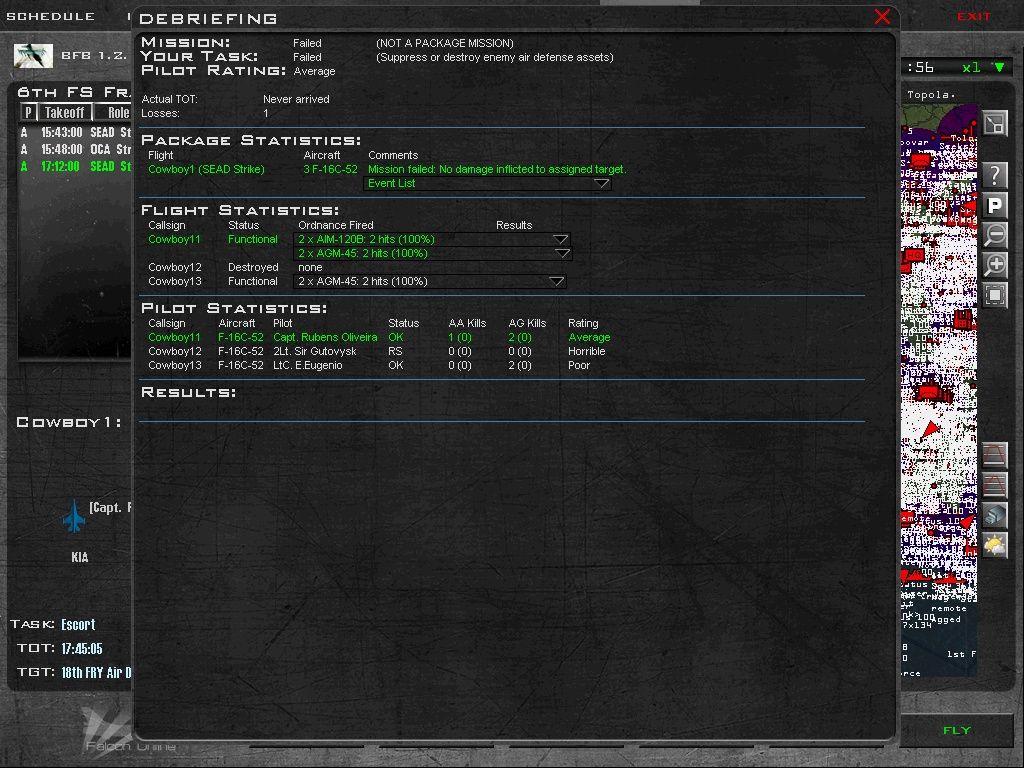
Task: Open the time acceleration green arrow dropdown
Action: point(999,67)
